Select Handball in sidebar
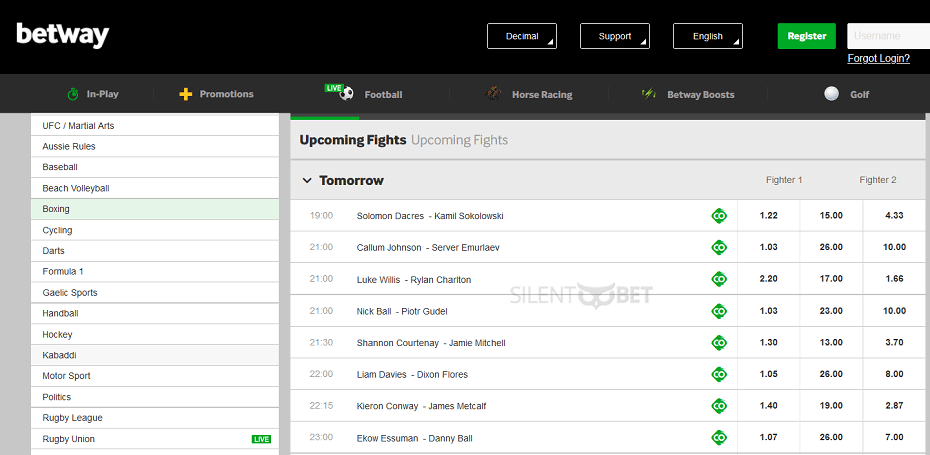The height and width of the screenshot is (455, 930). 155,313
